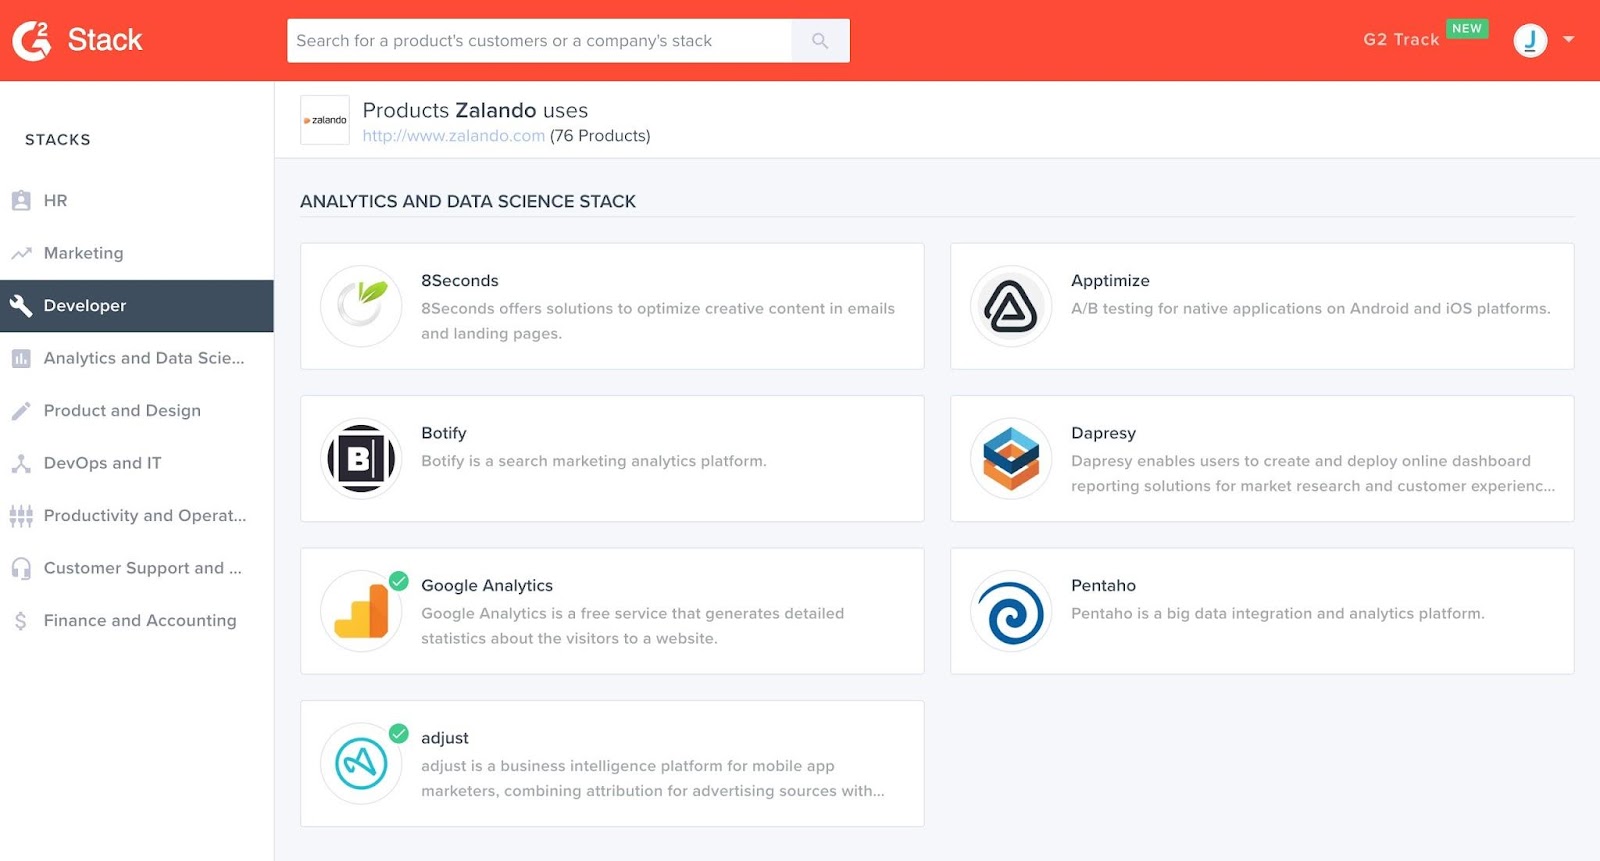Open the user avatar J icon
1600x861 pixels.
pos(1530,40)
